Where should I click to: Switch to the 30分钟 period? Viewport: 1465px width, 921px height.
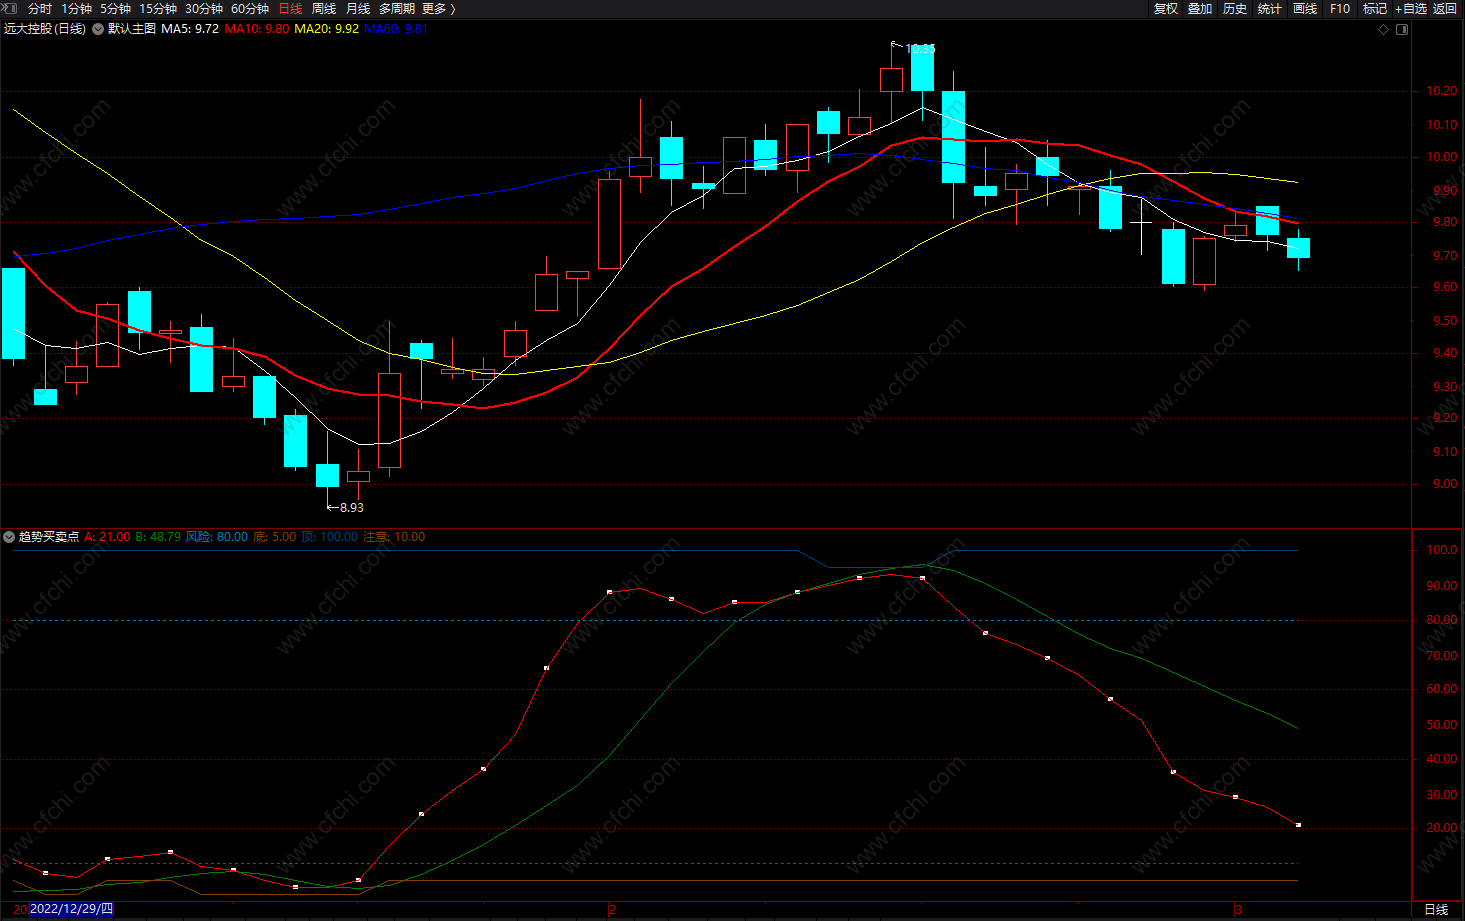204,8
